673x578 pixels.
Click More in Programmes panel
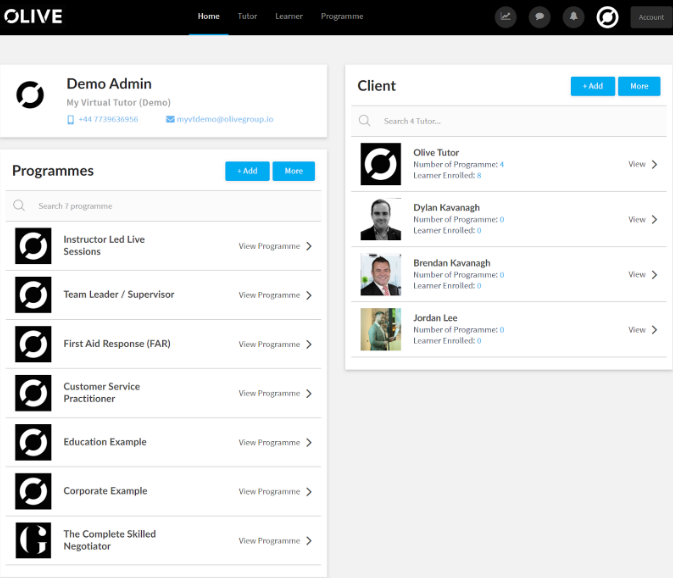click(294, 171)
